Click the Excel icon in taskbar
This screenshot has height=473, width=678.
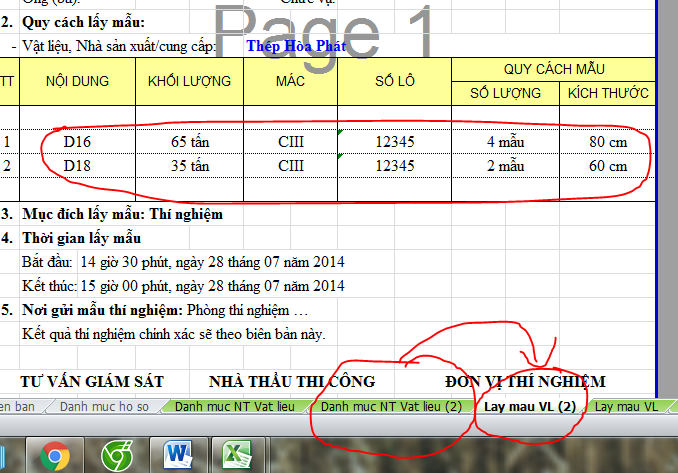(236, 455)
